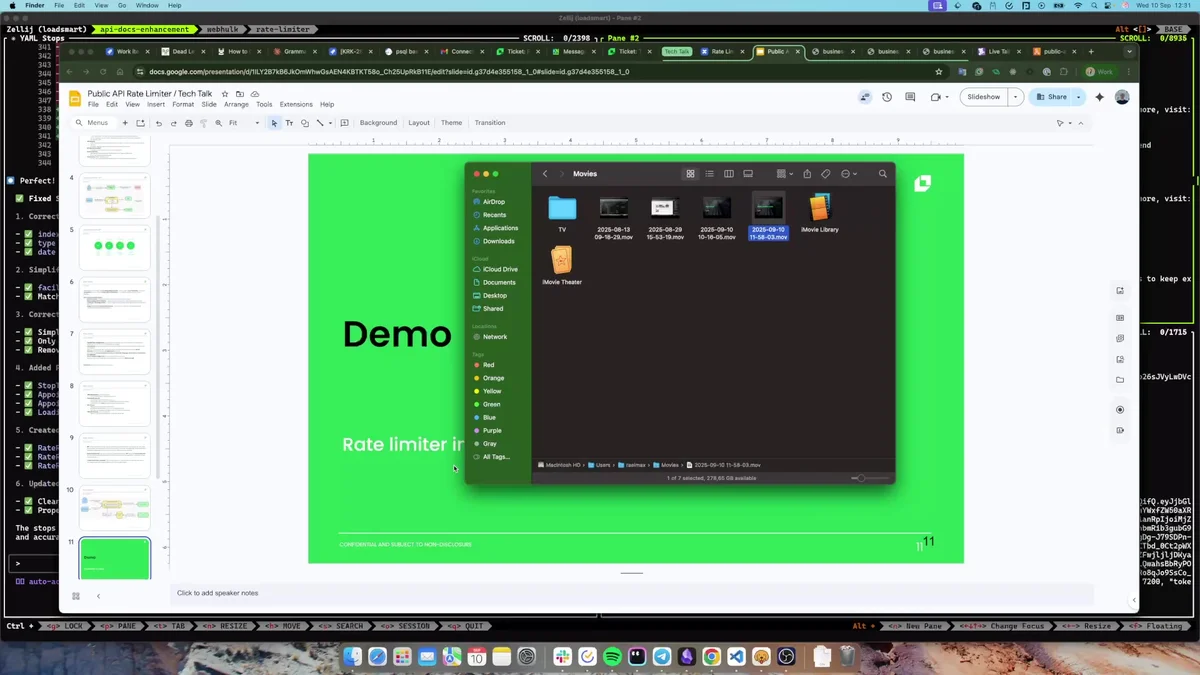The image size is (1200, 675).
Task: Click the Undo icon in Slides toolbar
Action: (x=159, y=123)
